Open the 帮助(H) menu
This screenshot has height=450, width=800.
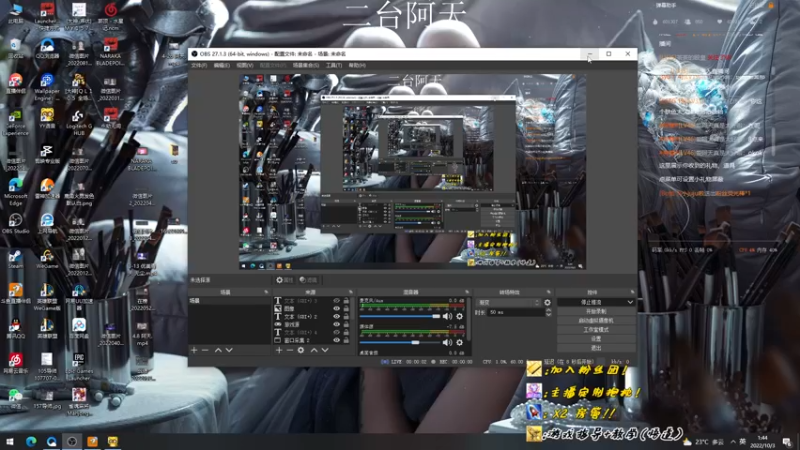pyautogui.click(x=357, y=65)
